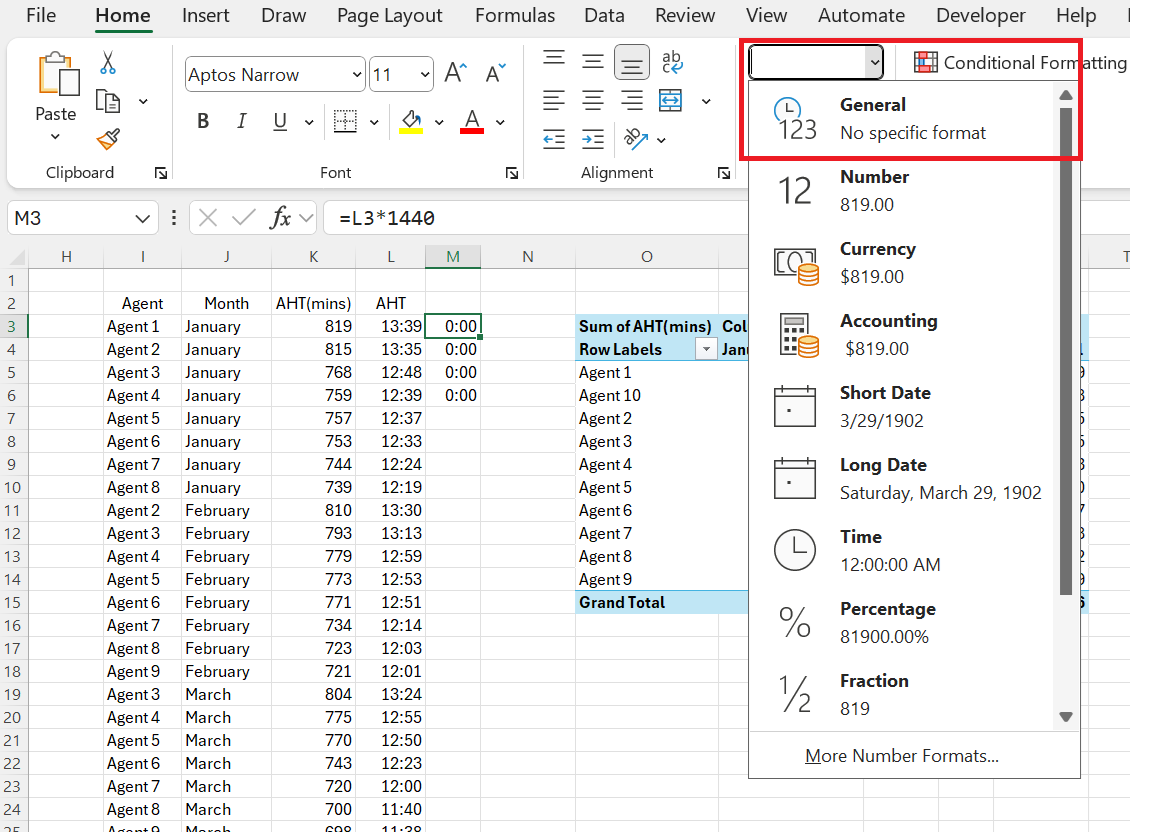Open Alignment settings dialog launcher

[724, 173]
